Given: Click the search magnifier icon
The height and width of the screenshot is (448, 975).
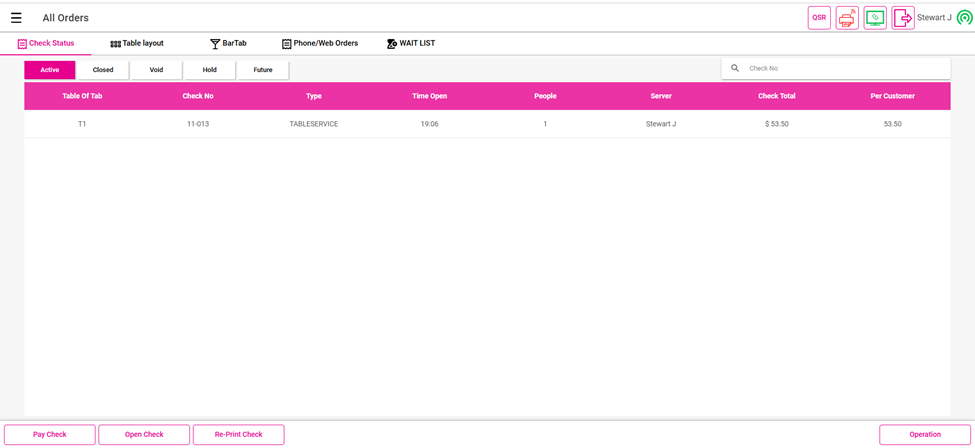Looking at the screenshot, I should (735, 69).
